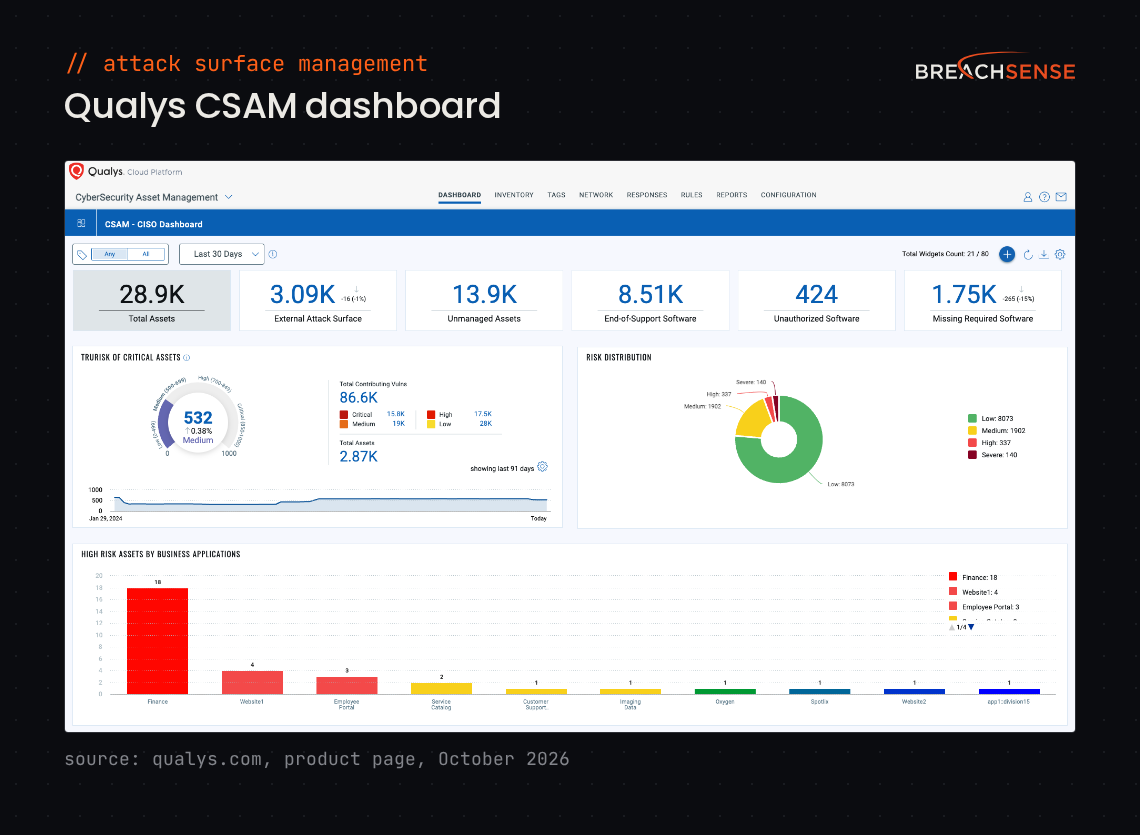The image size is (1140, 835).
Task: Click the tag filter icon
Action: pos(82,255)
